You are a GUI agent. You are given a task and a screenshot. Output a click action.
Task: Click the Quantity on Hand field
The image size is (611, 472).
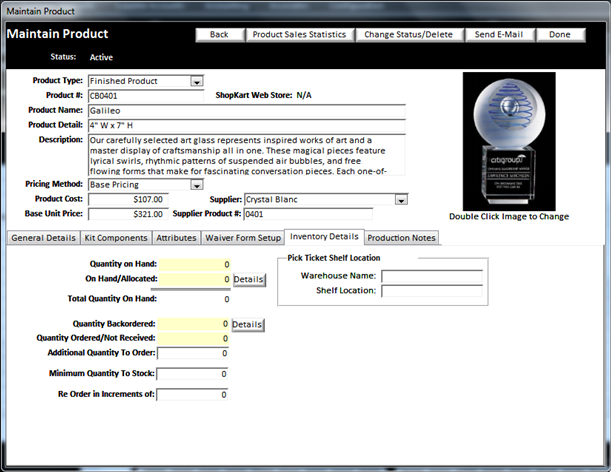tap(194, 265)
